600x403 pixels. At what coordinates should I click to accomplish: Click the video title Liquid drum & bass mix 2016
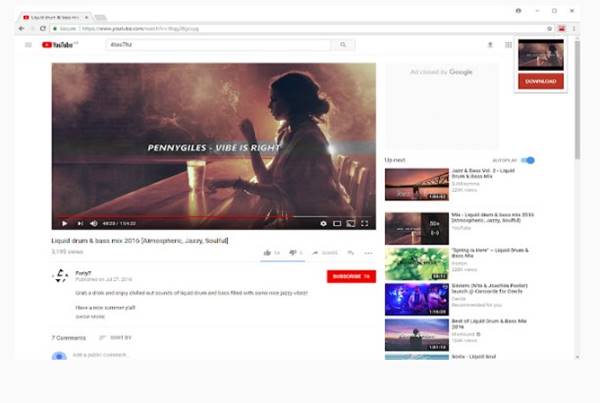pyautogui.click(x=140, y=240)
